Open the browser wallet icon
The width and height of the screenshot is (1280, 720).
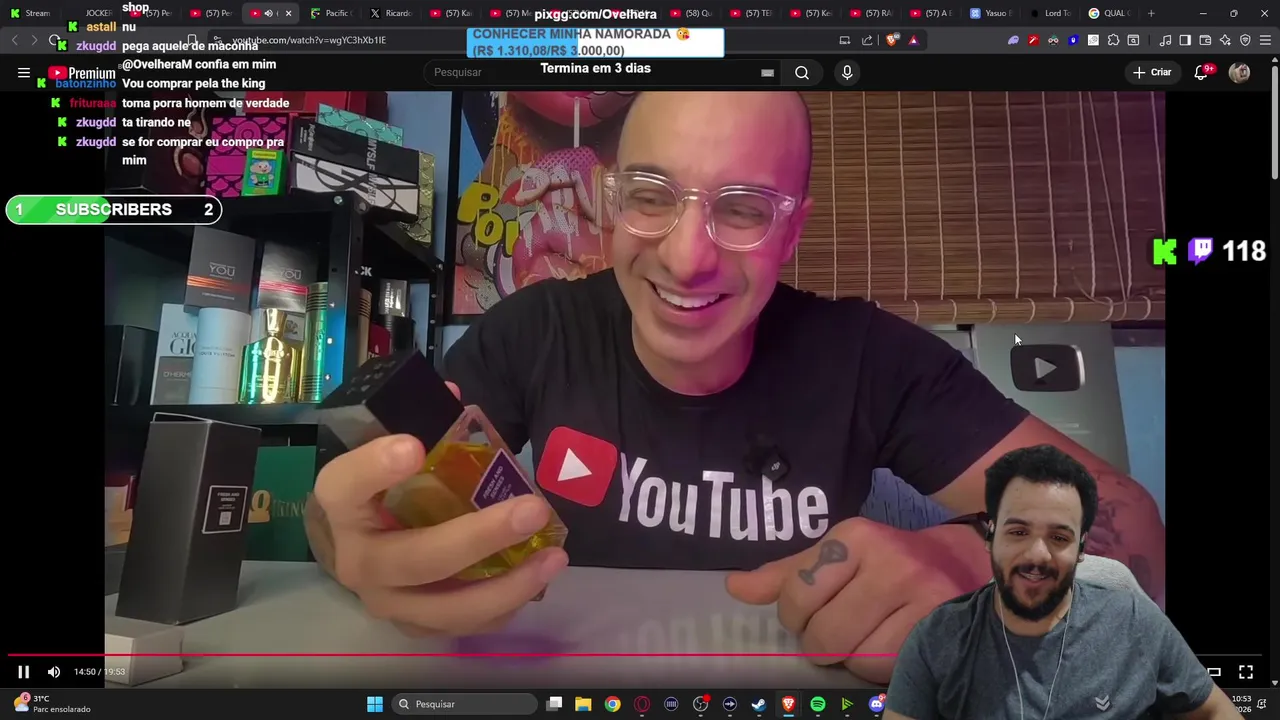(1205, 40)
